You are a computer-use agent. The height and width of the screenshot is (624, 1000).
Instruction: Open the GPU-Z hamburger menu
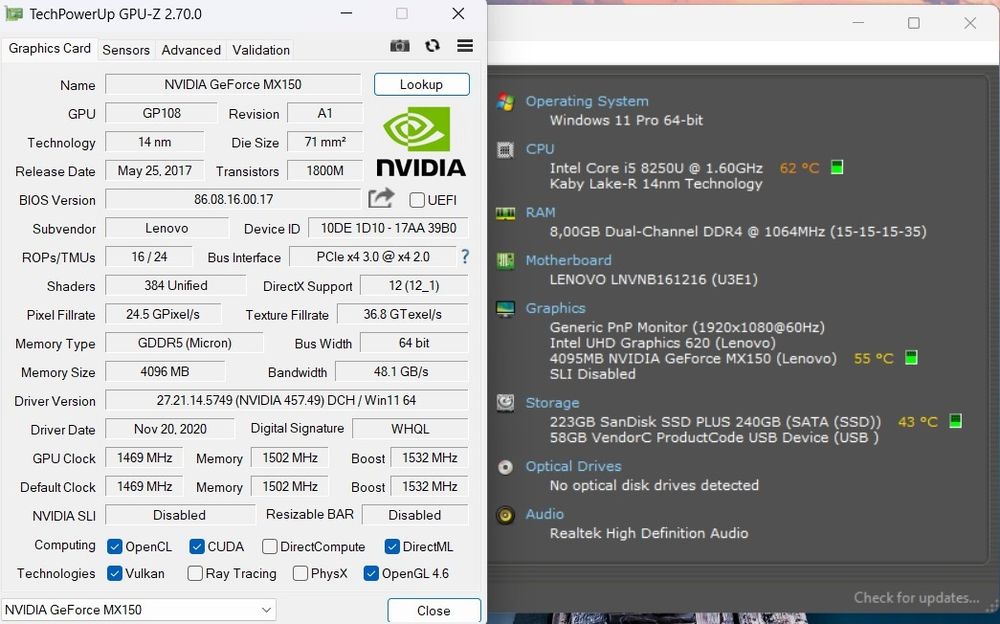point(465,45)
